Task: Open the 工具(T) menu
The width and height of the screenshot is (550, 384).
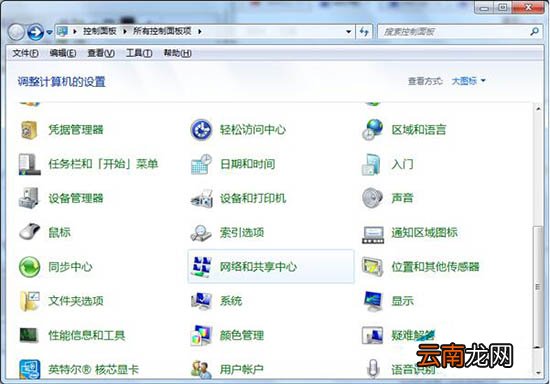Action: [139, 53]
